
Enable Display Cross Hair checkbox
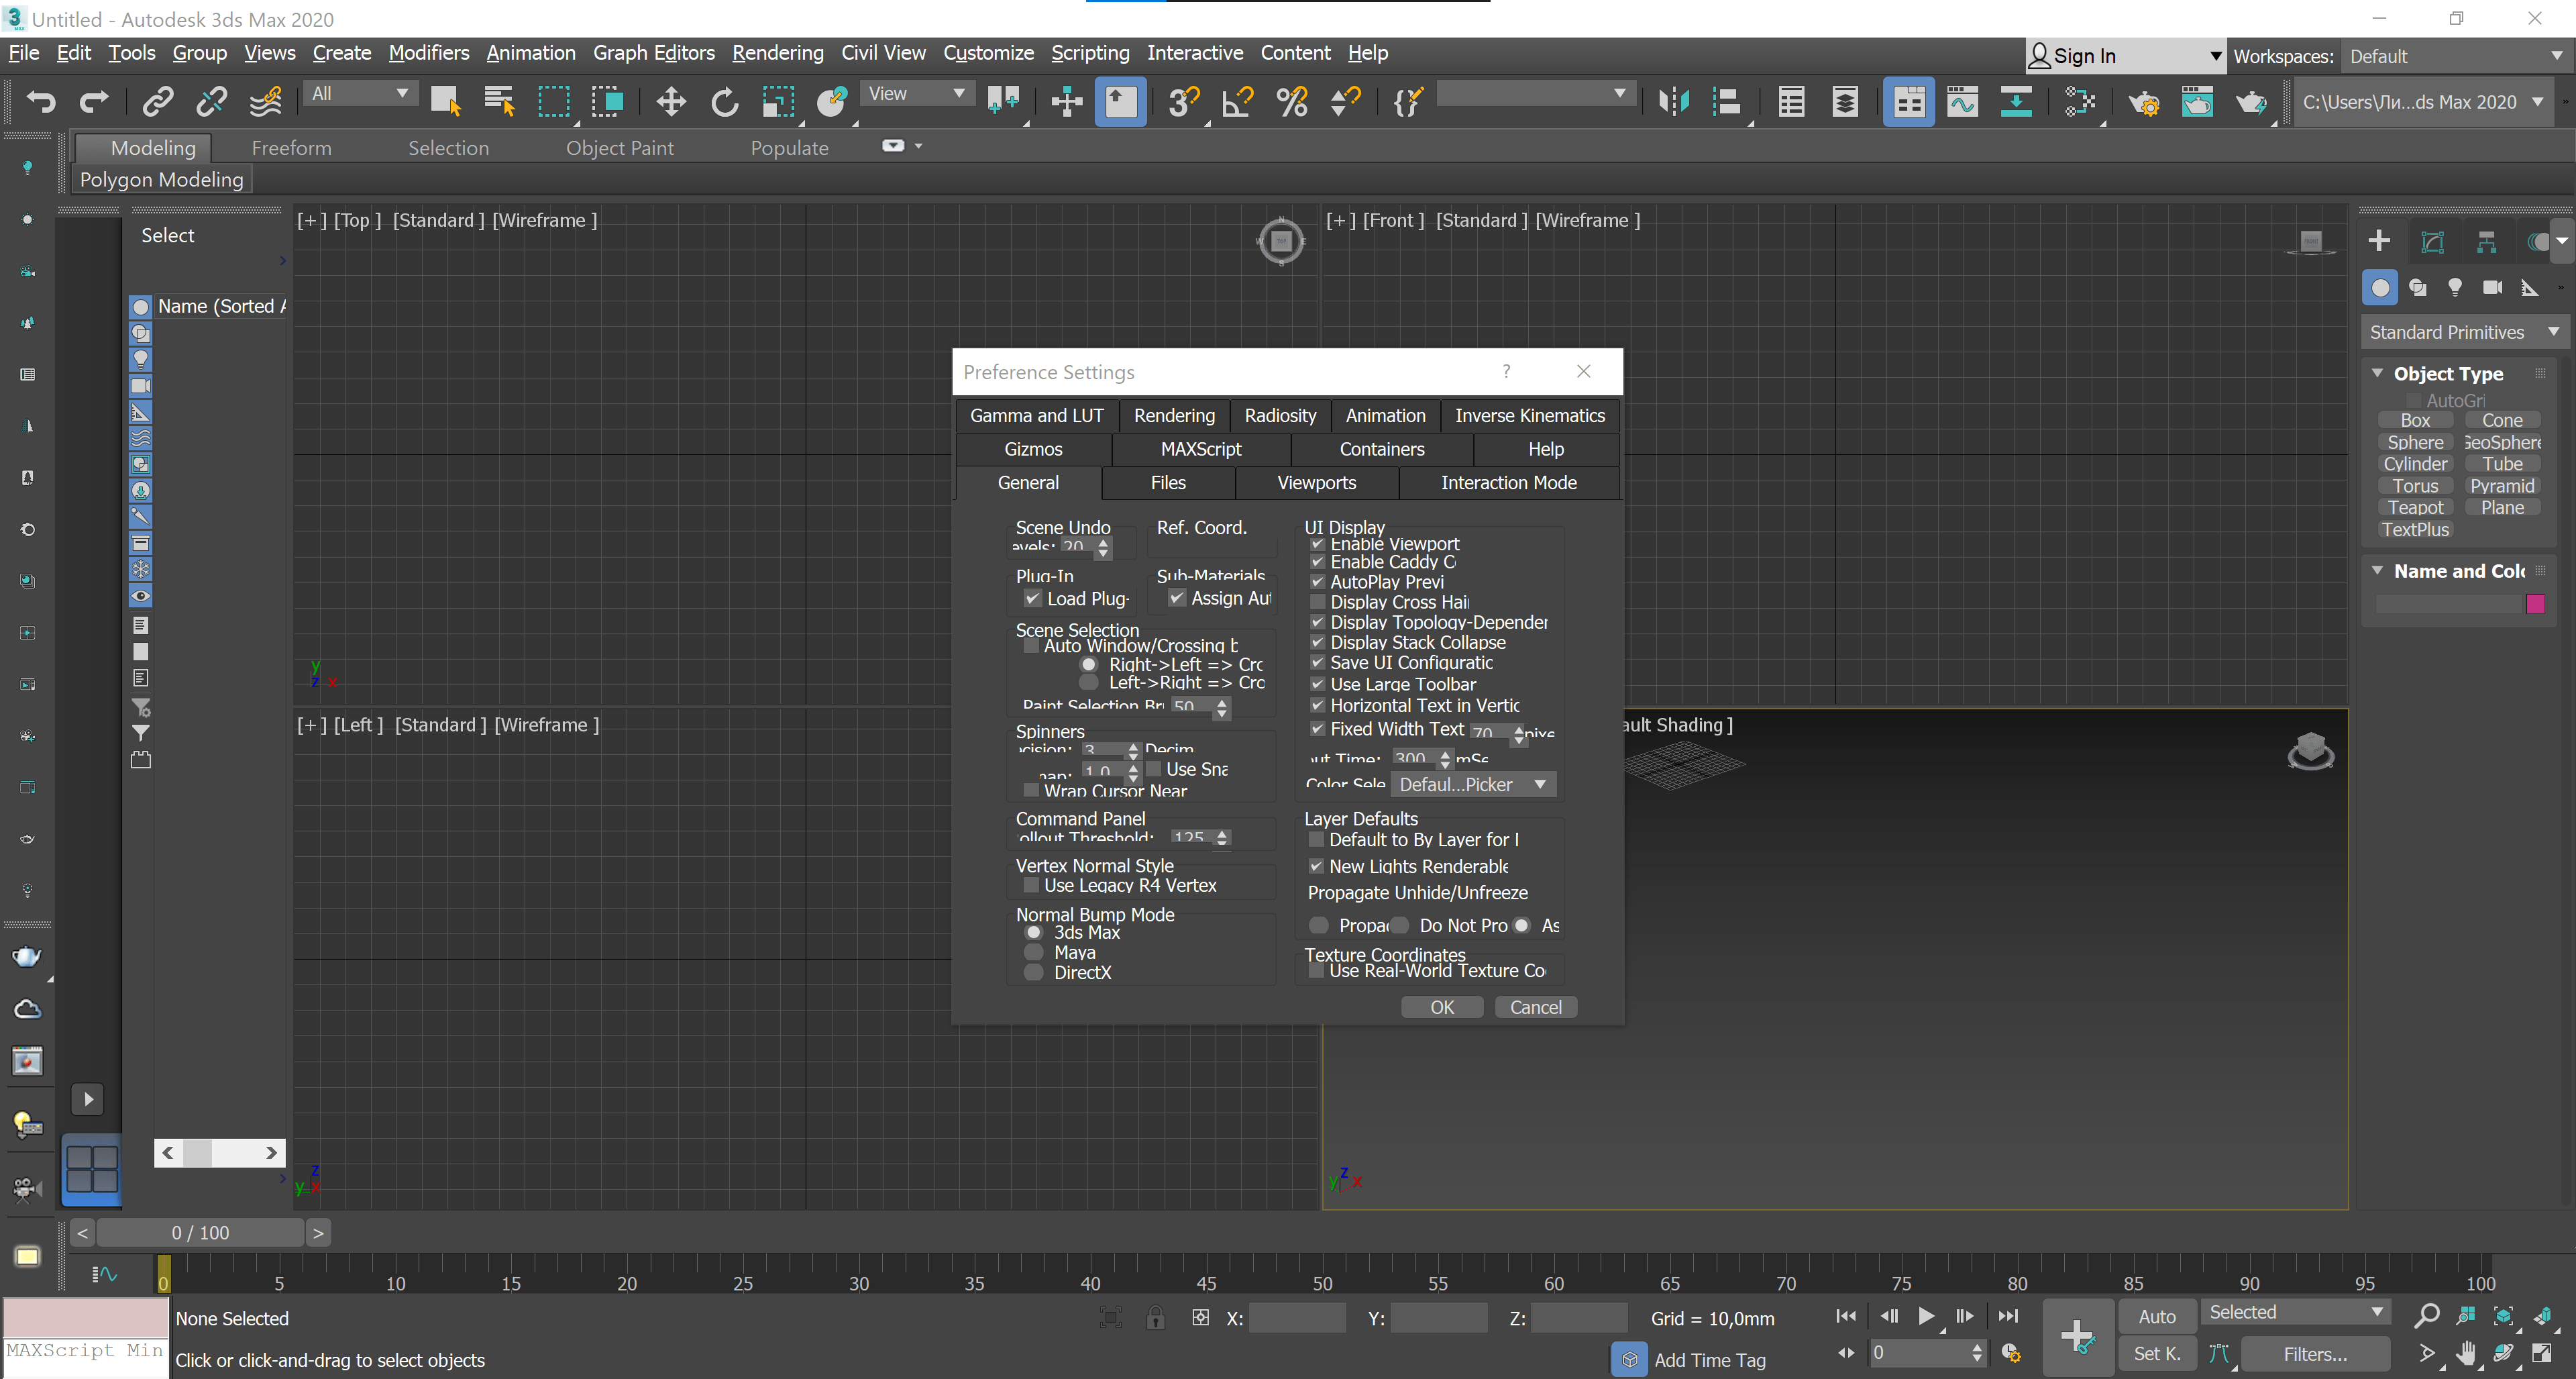(1317, 602)
